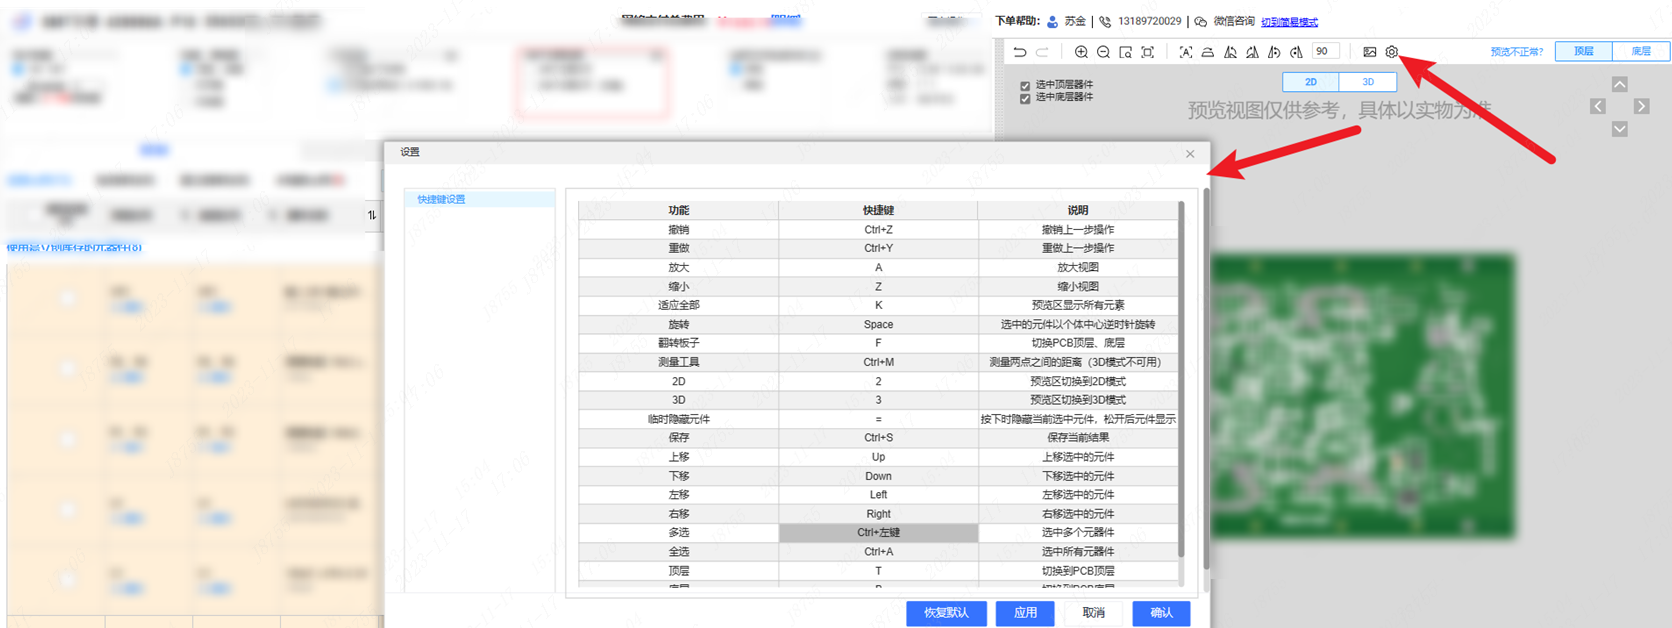
Task: Click the 恢复默认 button
Action: tap(945, 612)
